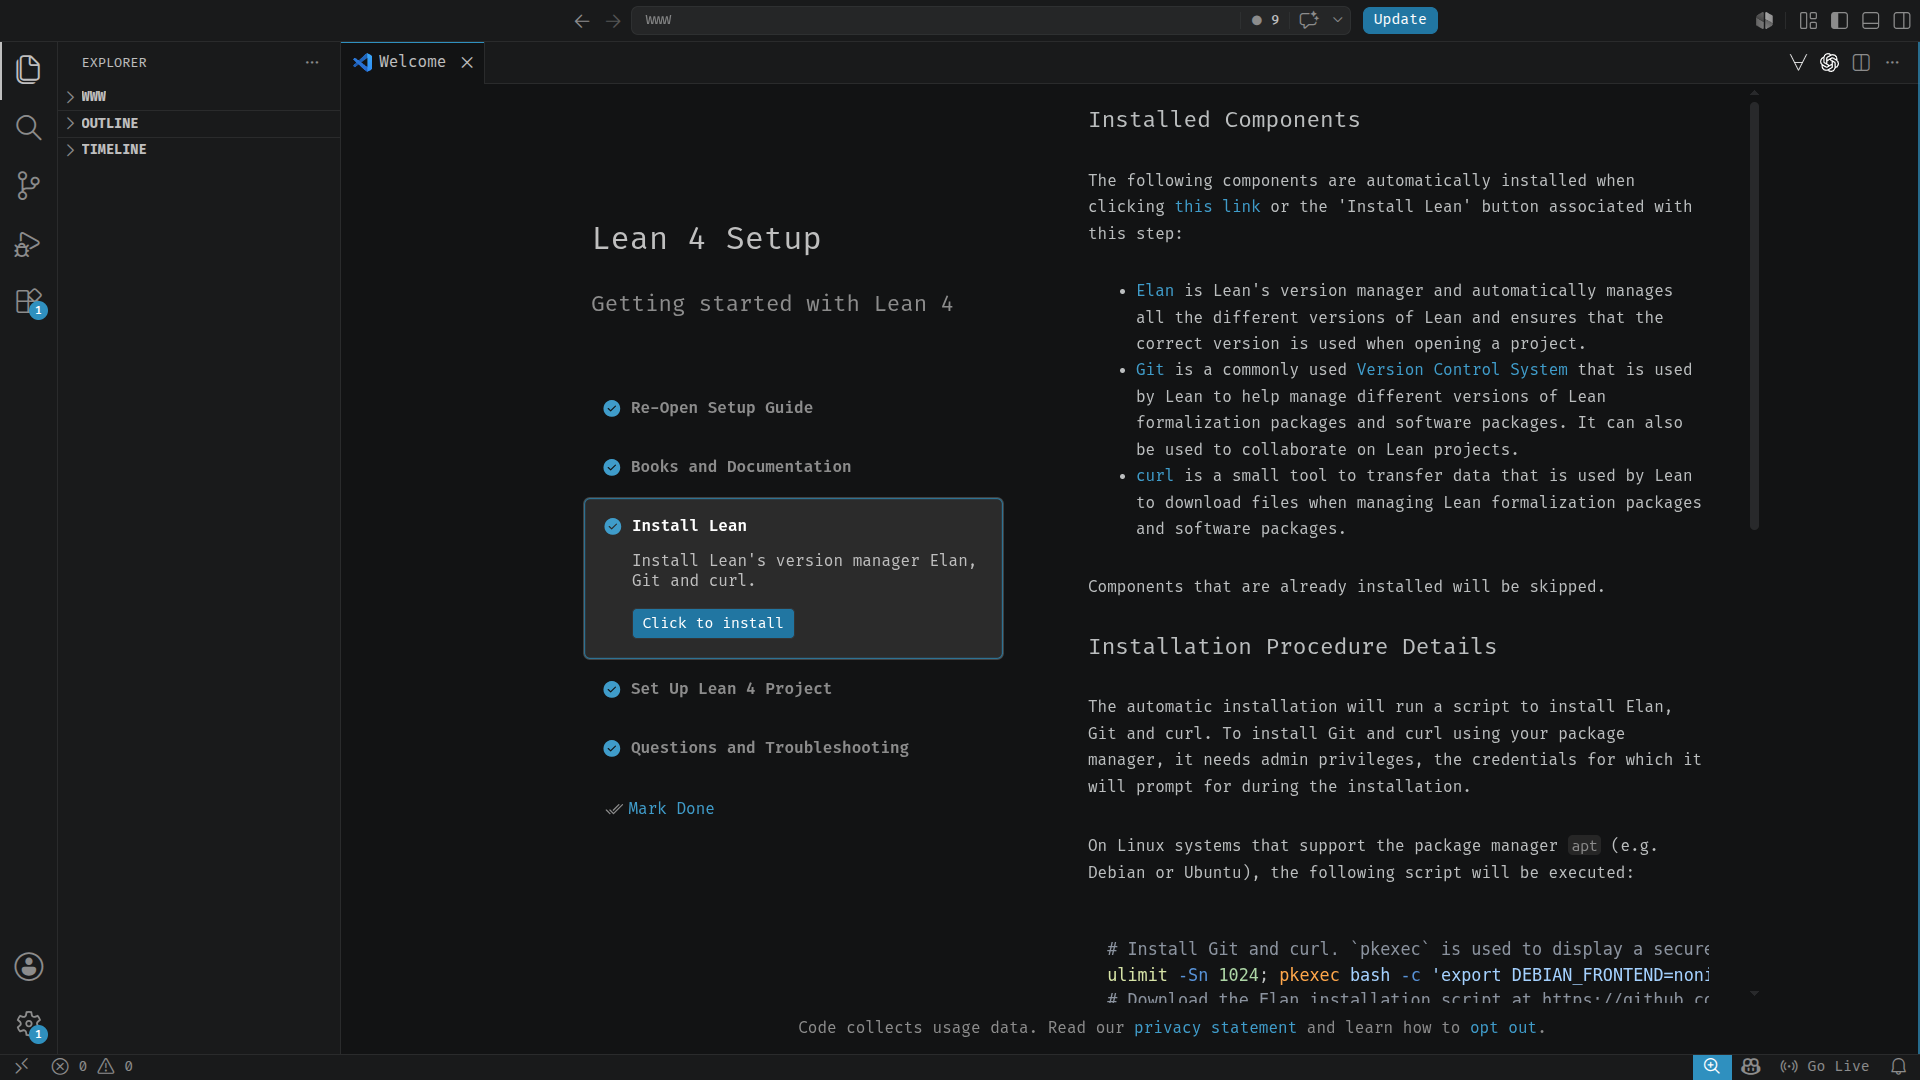
Task: Click the Mark Done link
Action: point(671,808)
